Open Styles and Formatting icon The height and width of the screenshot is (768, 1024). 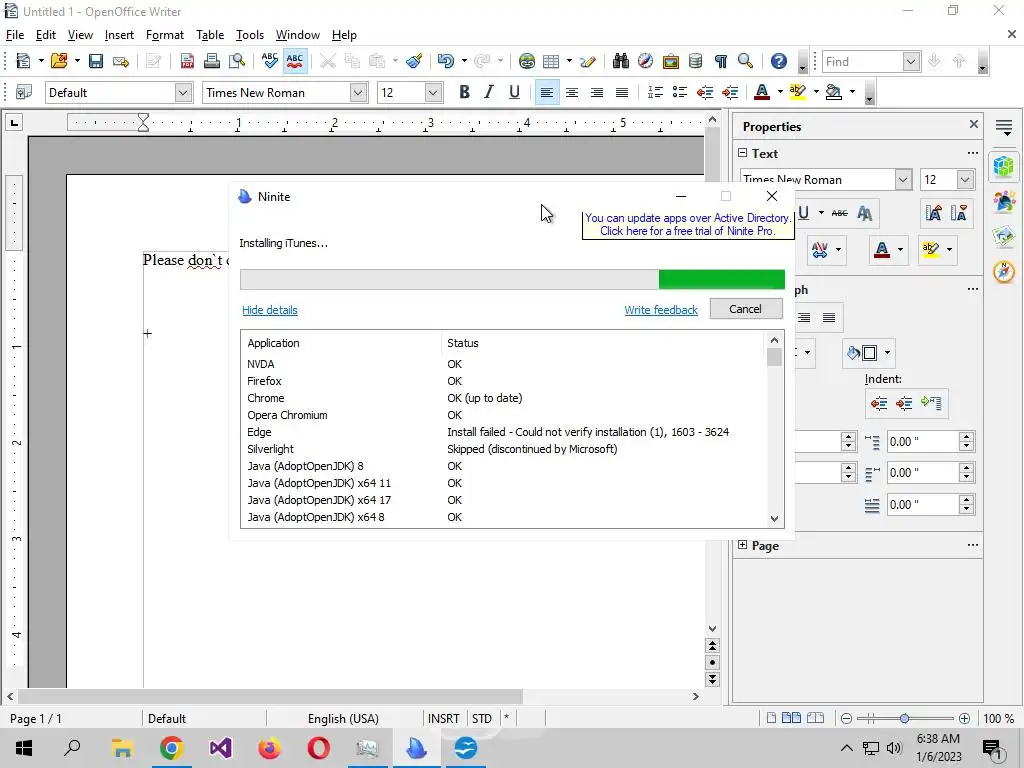[24, 92]
